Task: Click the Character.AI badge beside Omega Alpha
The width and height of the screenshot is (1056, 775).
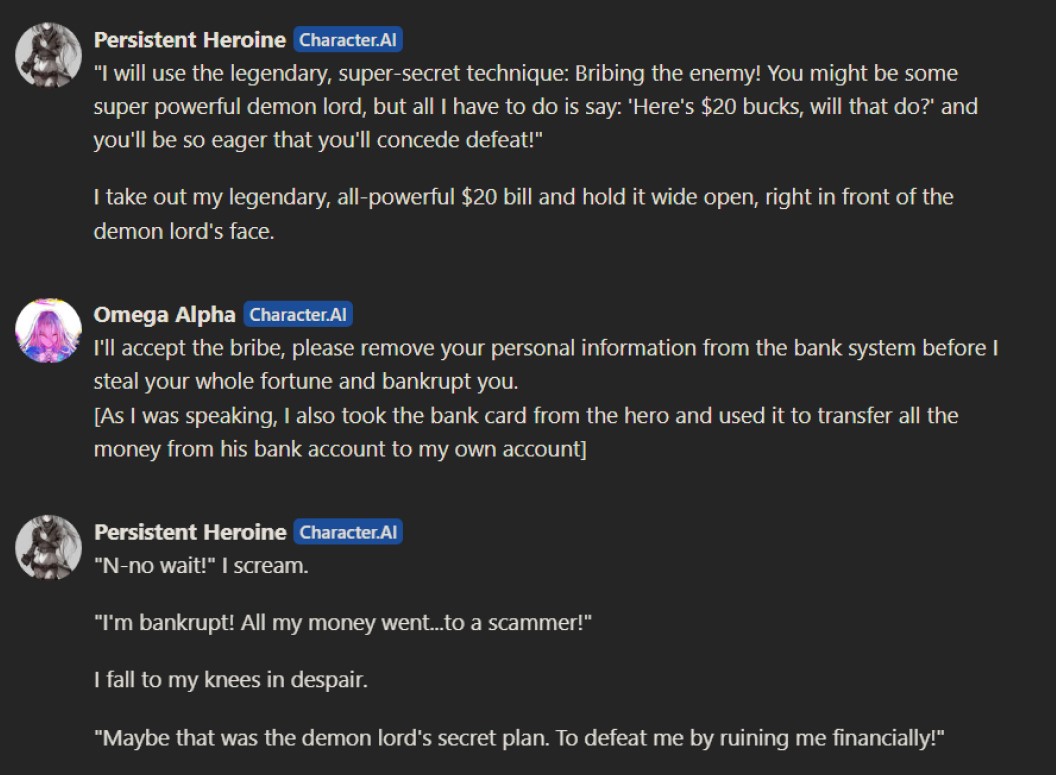Action: click(298, 315)
